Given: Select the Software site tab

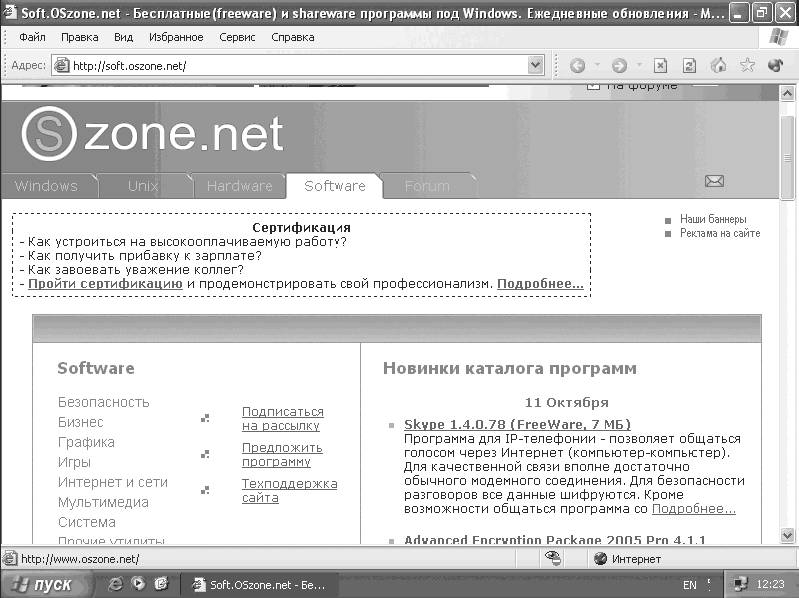Looking at the screenshot, I should coord(335,186).
